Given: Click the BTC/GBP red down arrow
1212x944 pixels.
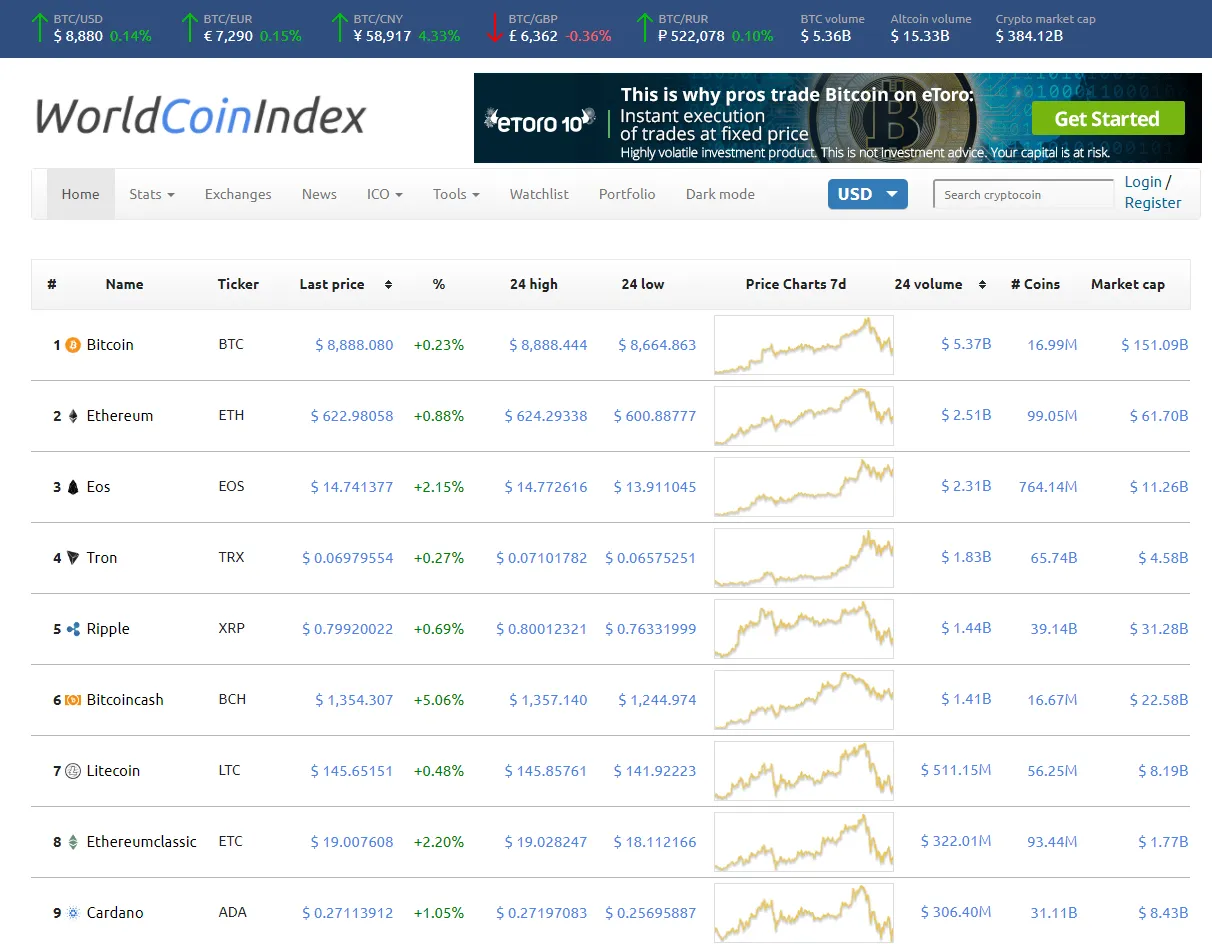Looking at the screenshot, I should pos(494,28).
